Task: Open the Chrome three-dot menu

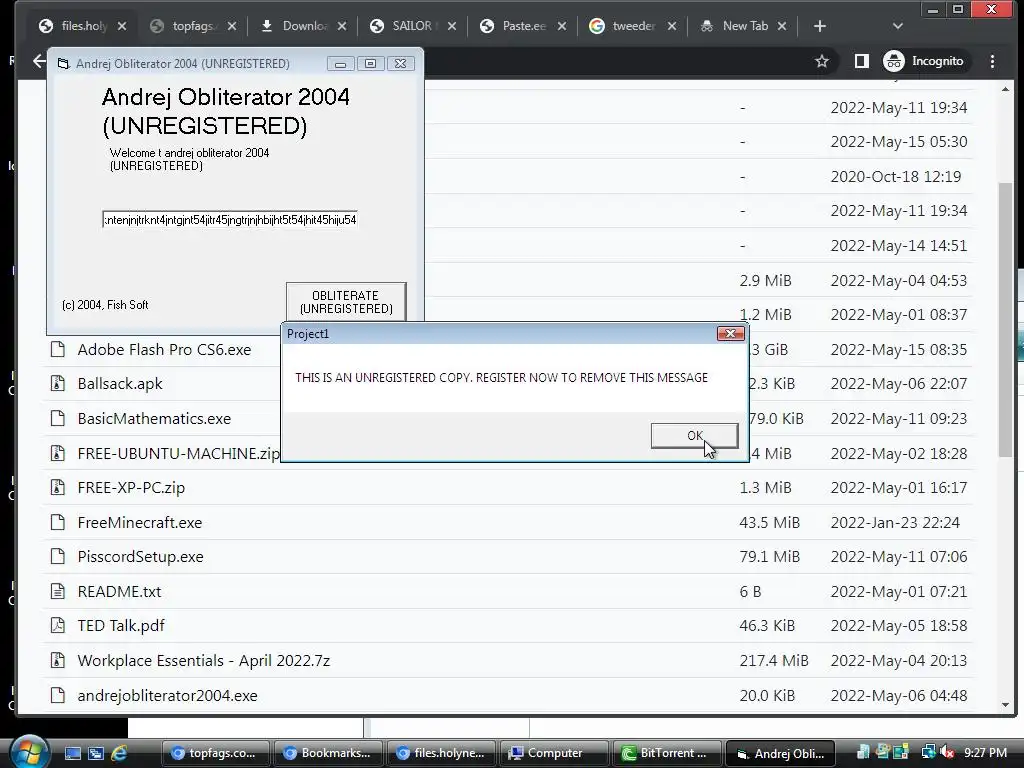Action: [992, 61]
